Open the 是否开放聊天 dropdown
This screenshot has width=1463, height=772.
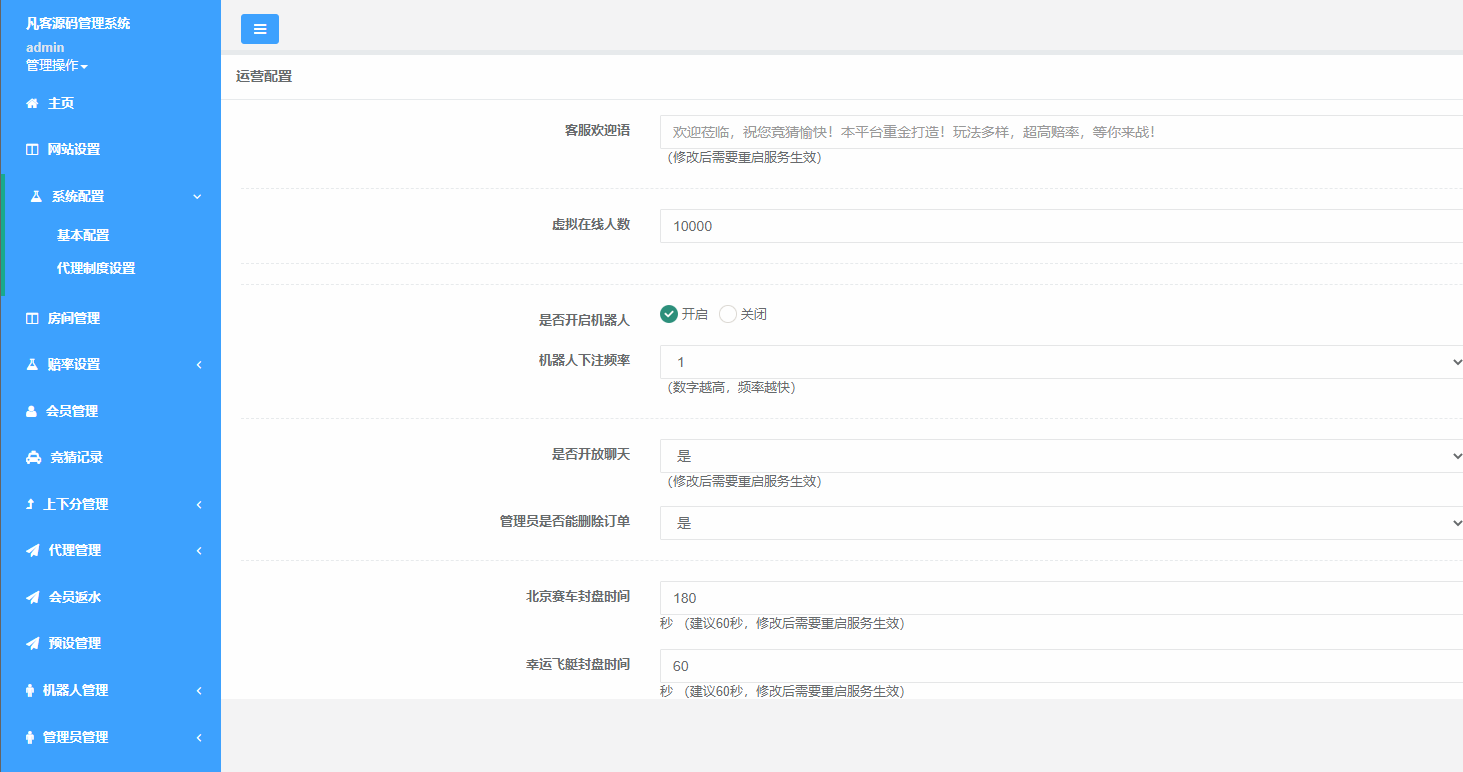coord(1060,456)
